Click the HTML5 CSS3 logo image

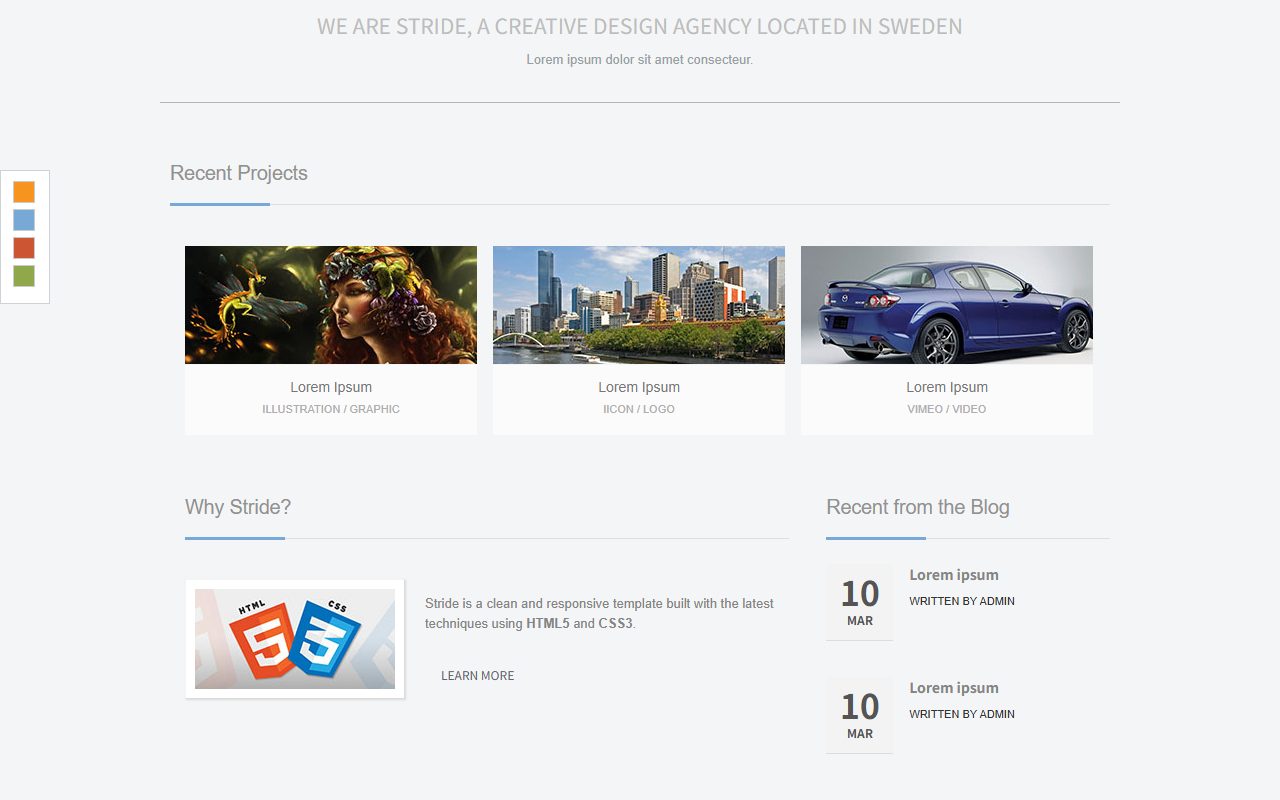(295, 639)
